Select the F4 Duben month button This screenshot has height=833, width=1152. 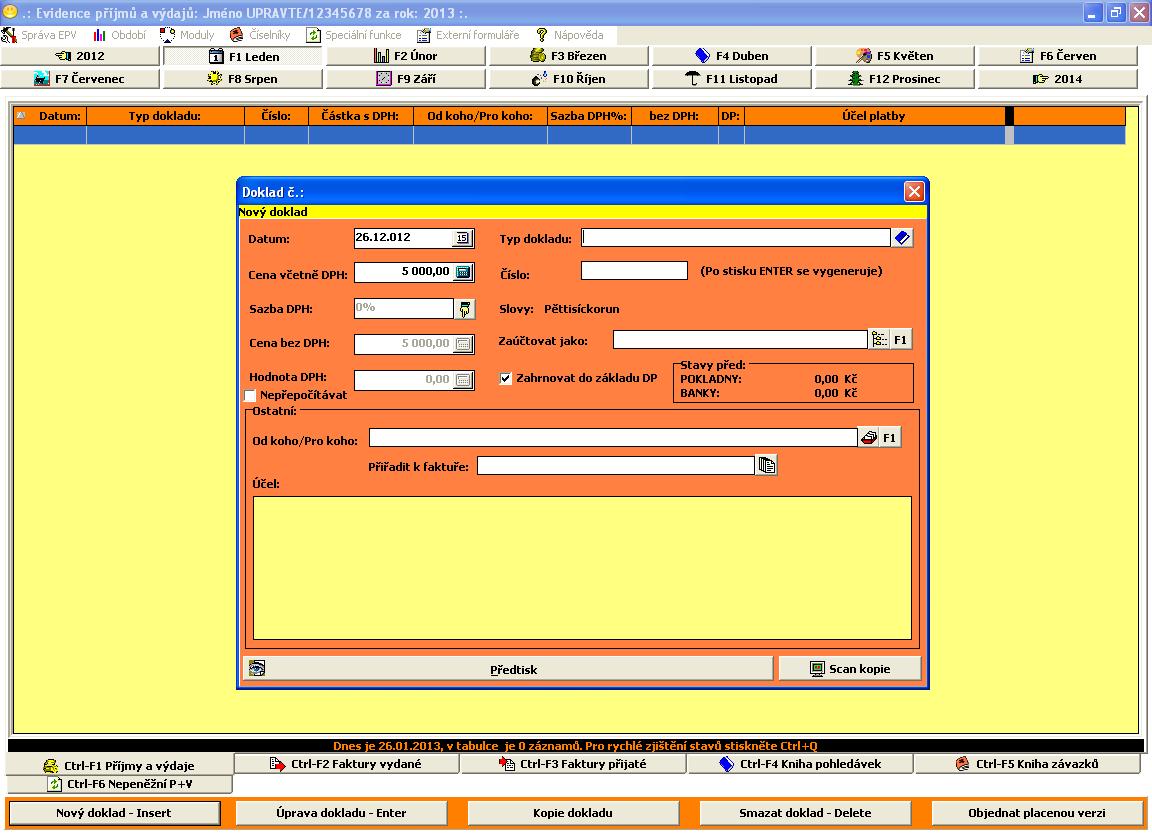(x=732, y=56)
